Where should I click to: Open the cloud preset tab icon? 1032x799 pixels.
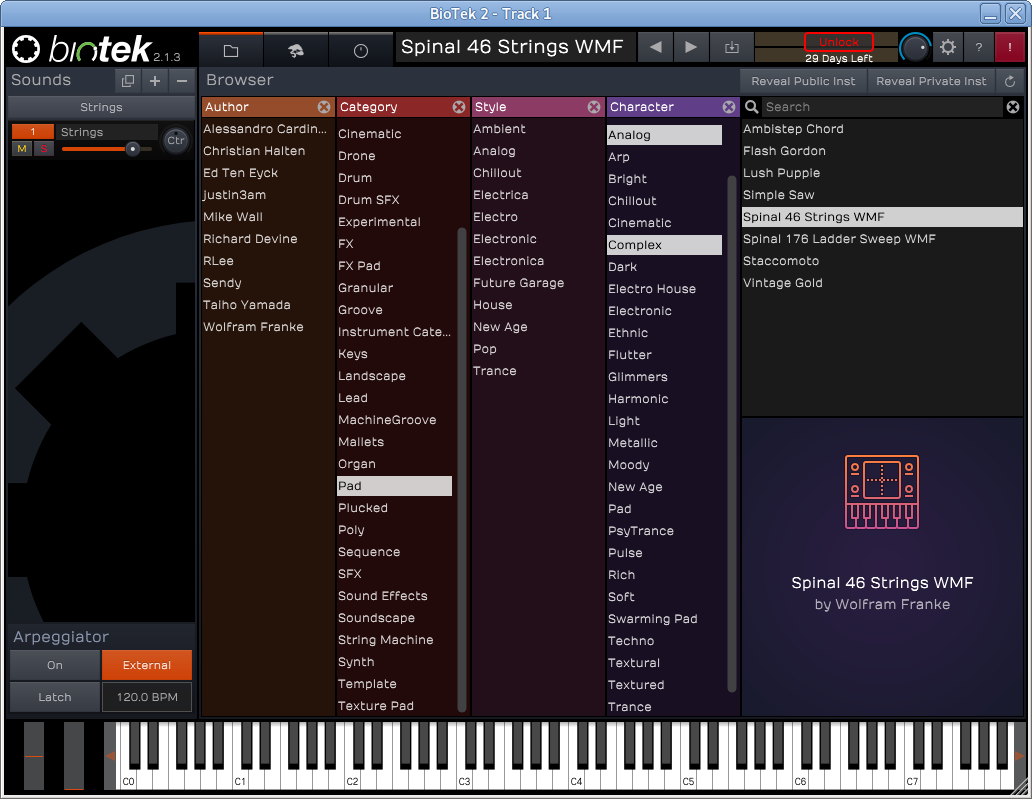click(x=296, y=50)
